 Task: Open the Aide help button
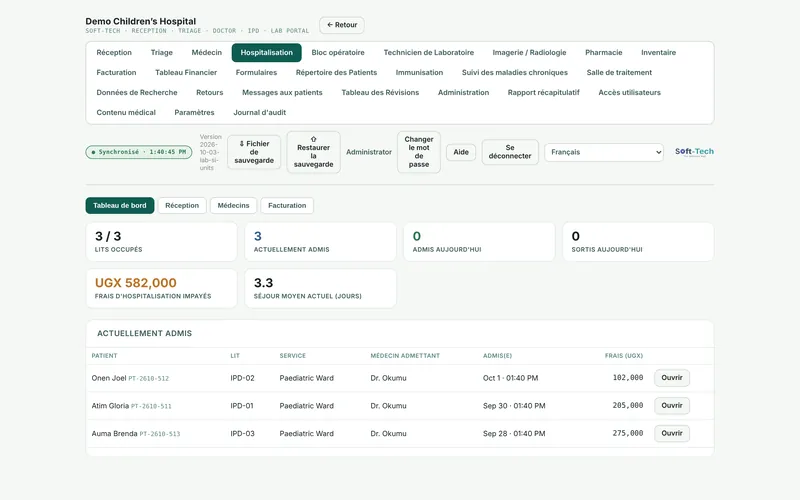click(461, 152)
